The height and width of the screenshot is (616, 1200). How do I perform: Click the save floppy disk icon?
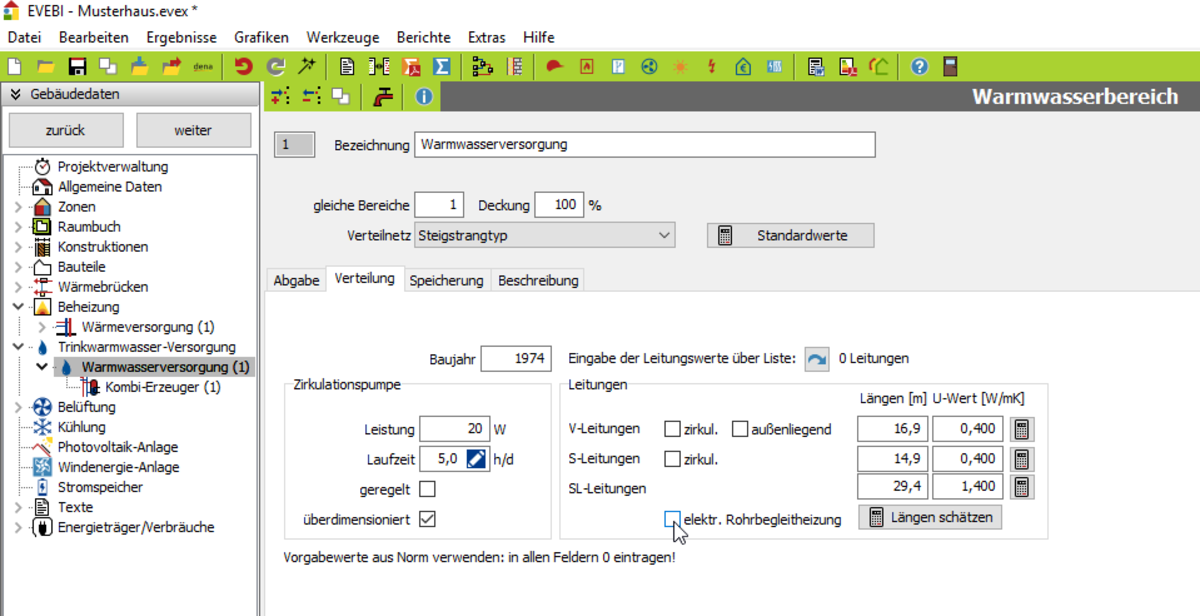coord(77,67)
